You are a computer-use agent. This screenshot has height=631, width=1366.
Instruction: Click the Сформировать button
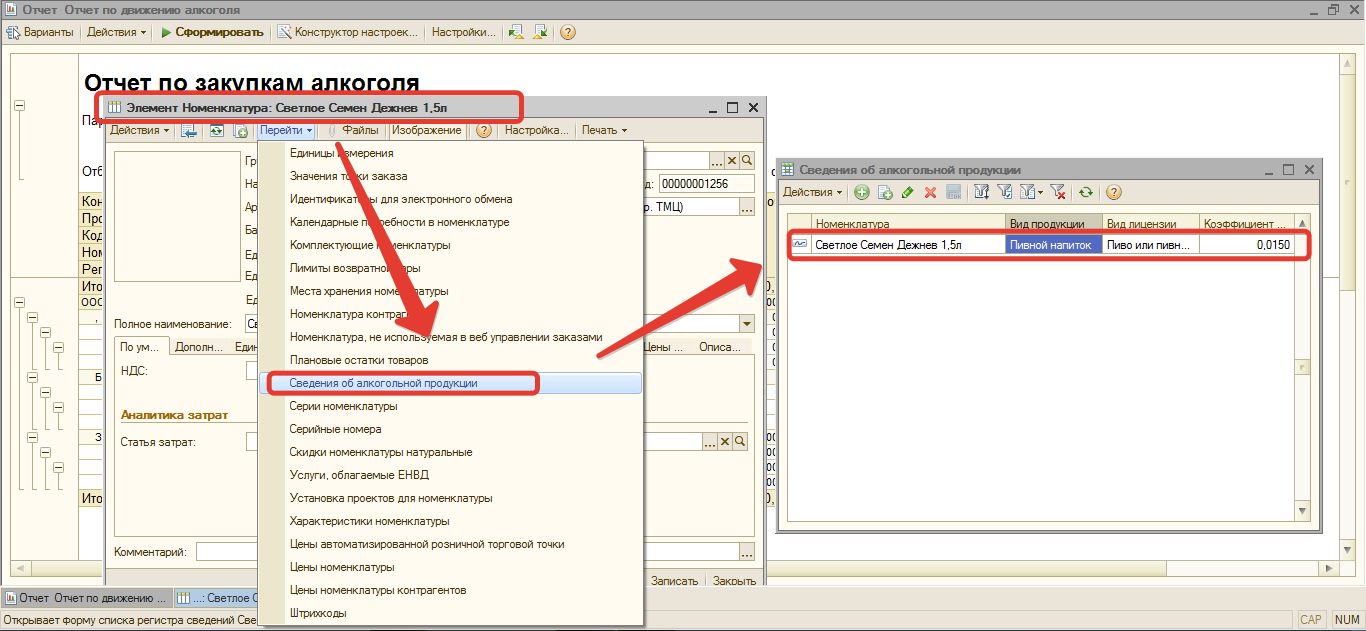[212, 32]
